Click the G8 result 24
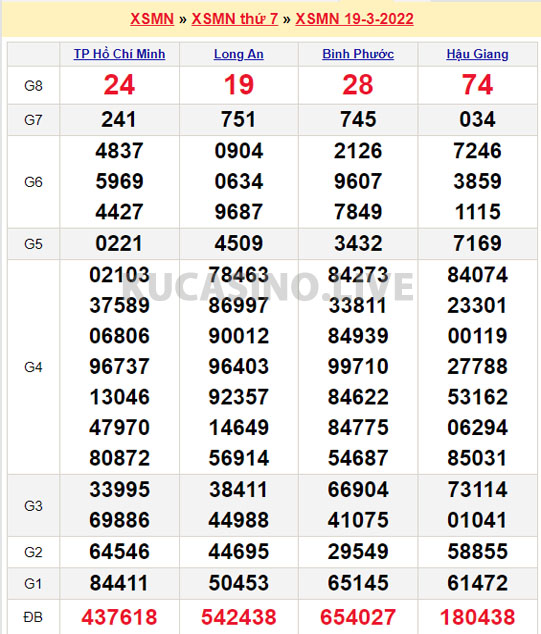This screenshot has width=541, height=634. click(119, 85)
